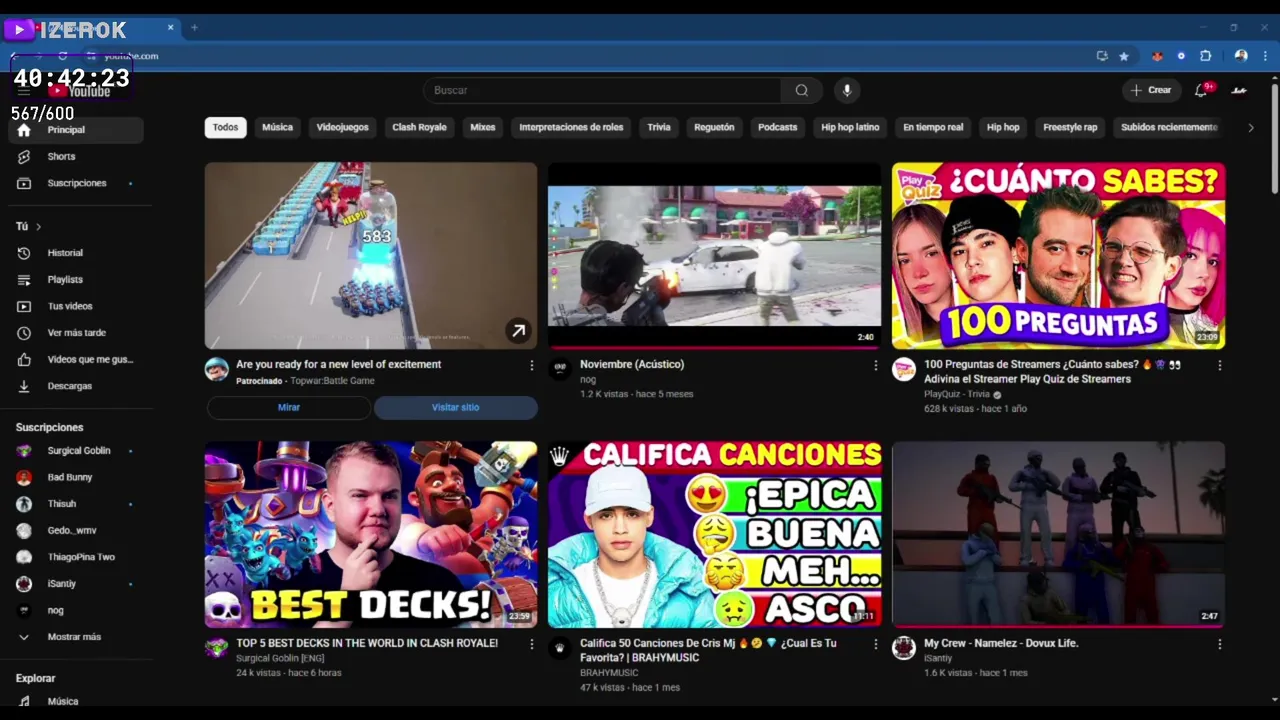Open options menu for Califica 50 Canciones video
Screen dimensions: 1280x720
tap(875, 645)
